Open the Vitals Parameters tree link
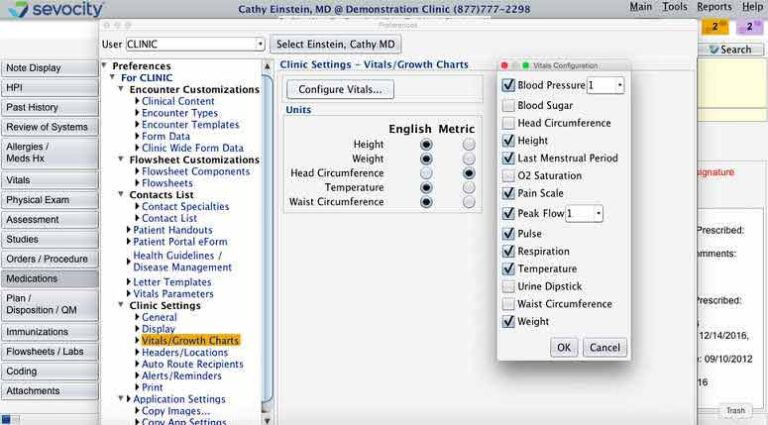The height and width of the screenshot is (425, 768). (173, 294)
